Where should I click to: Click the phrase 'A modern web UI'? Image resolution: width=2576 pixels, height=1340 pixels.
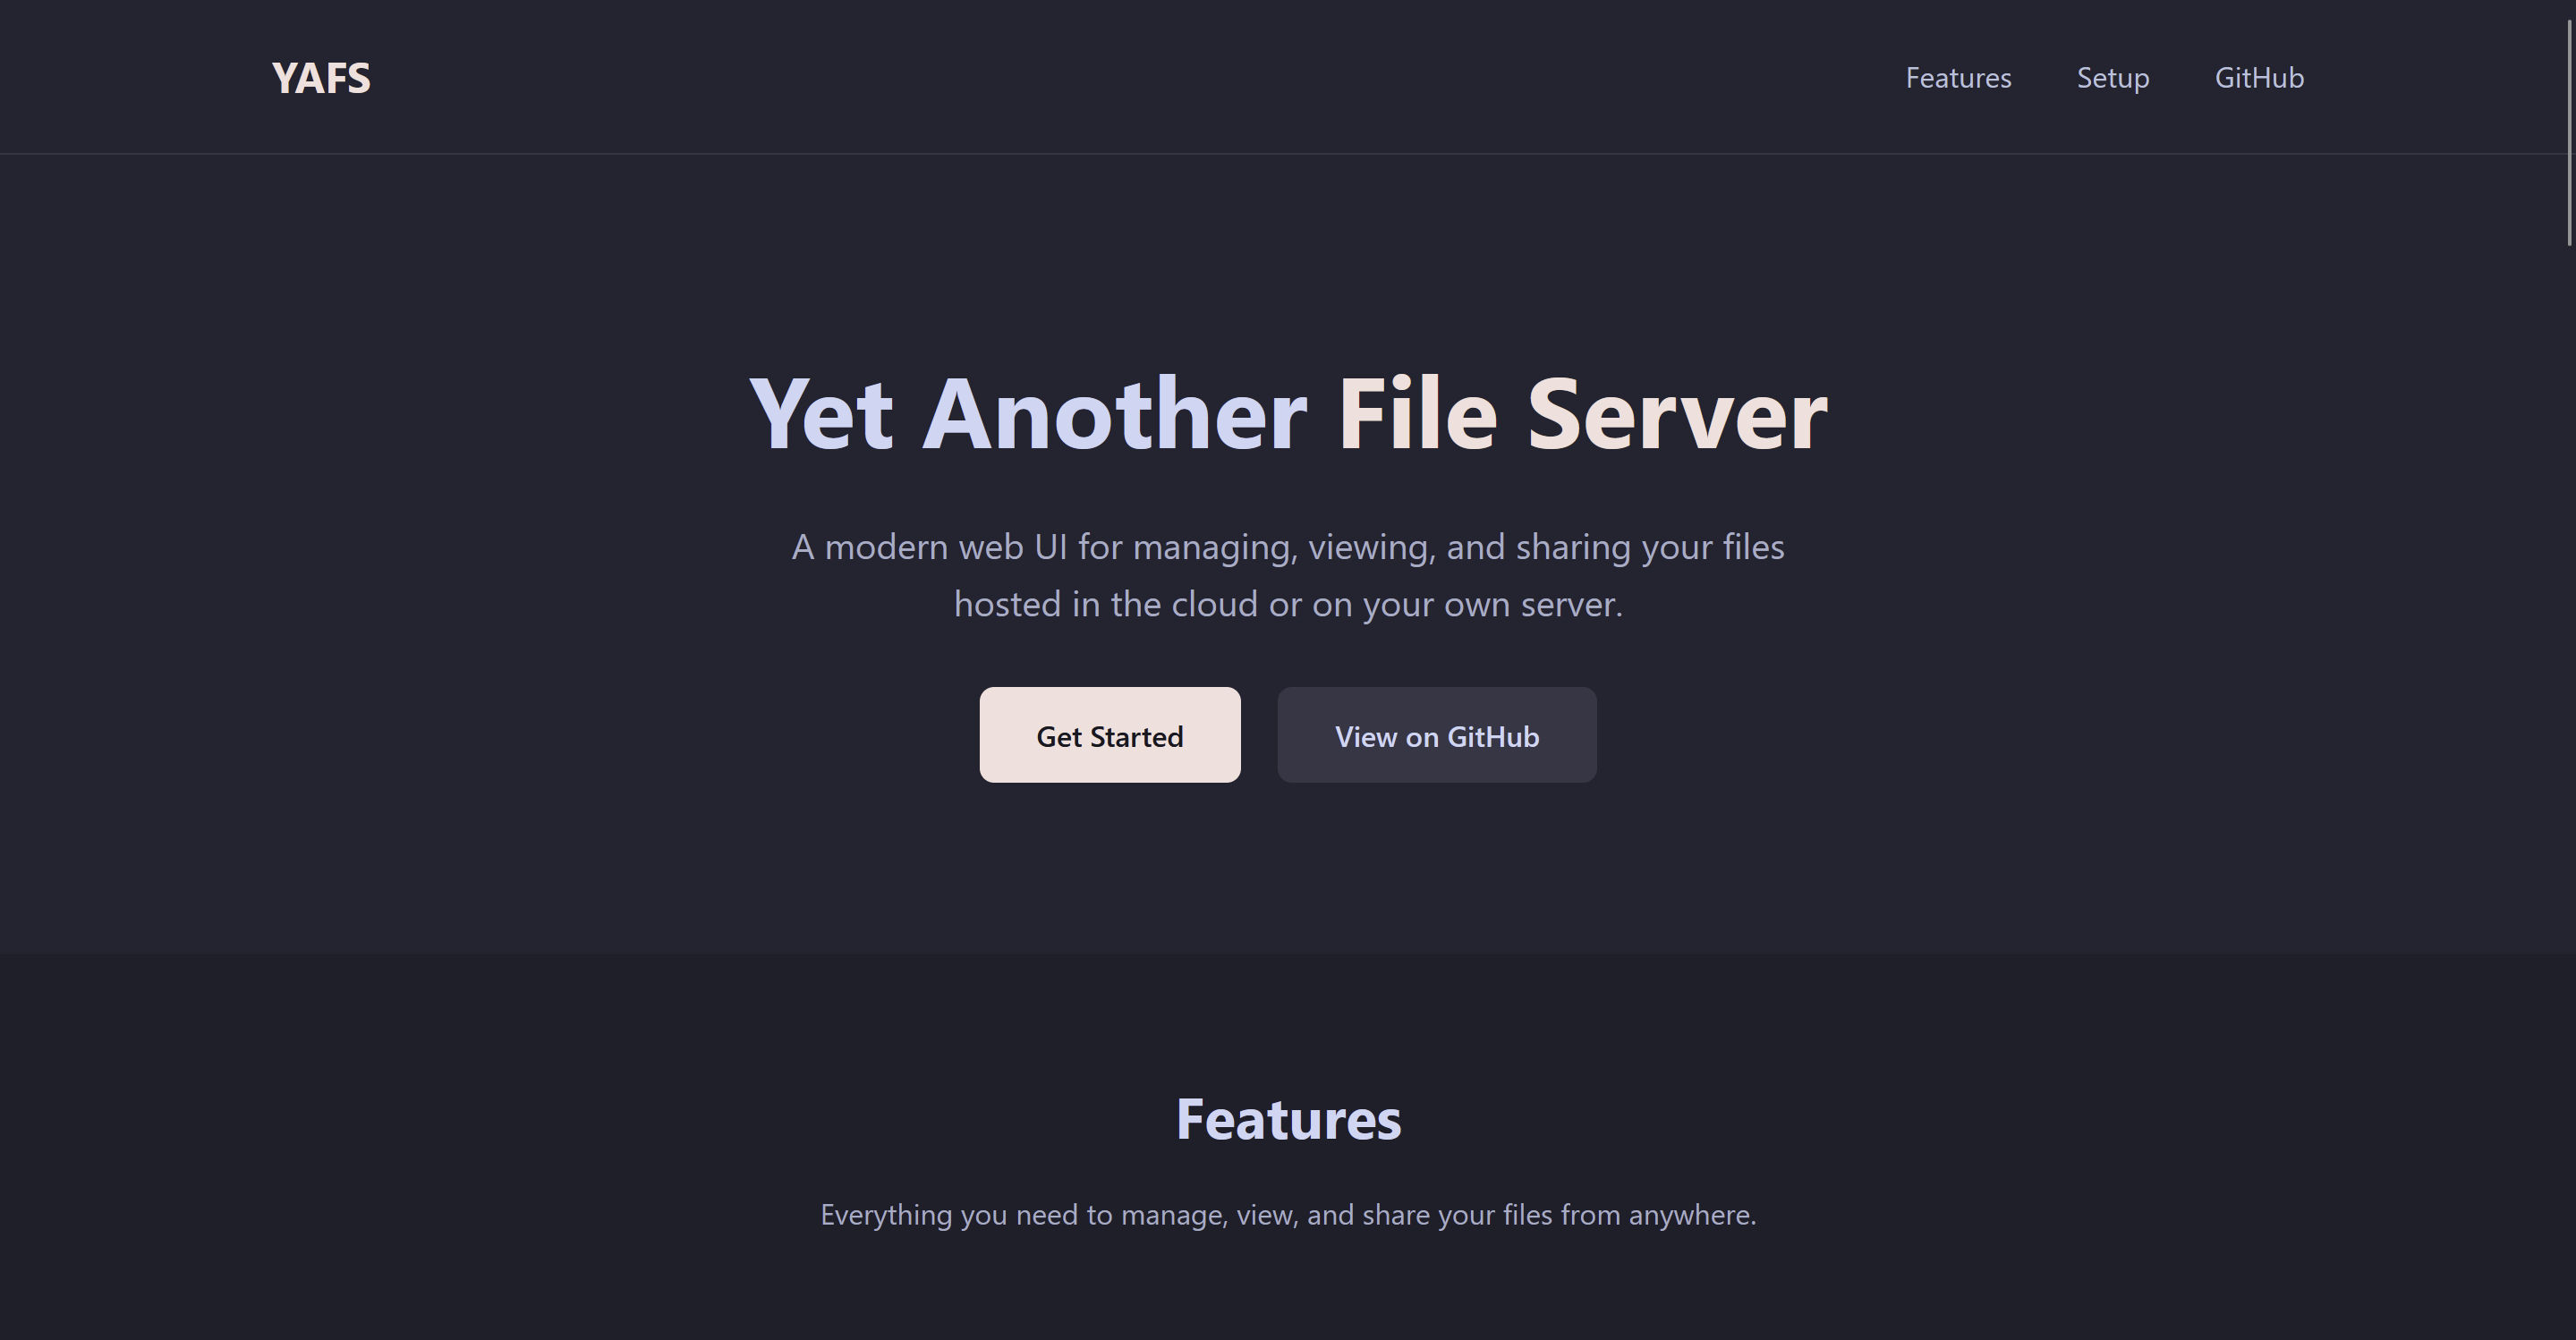(929, 547)
